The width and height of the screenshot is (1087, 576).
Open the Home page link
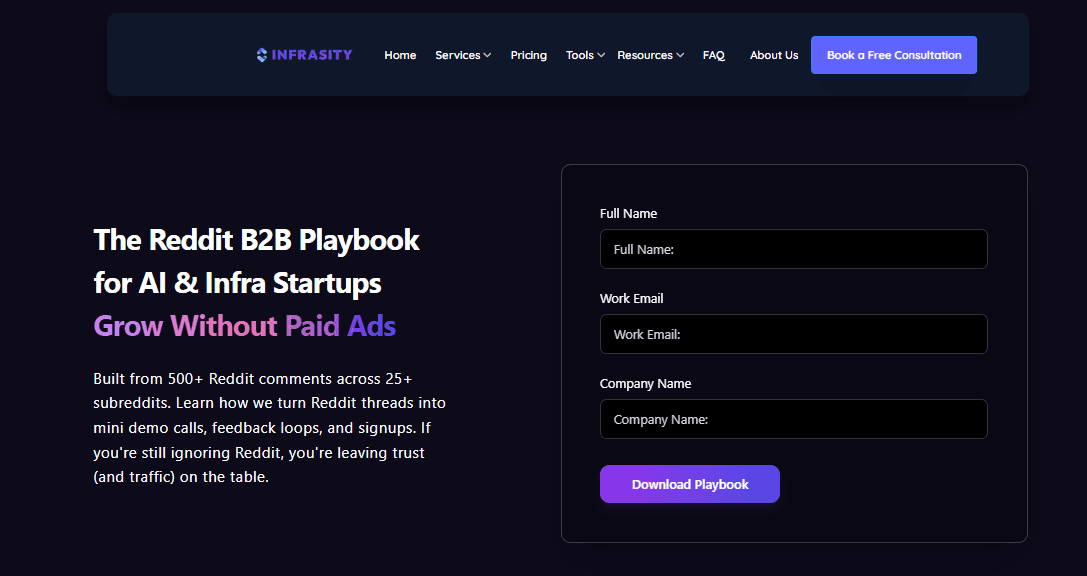point(400,55)
